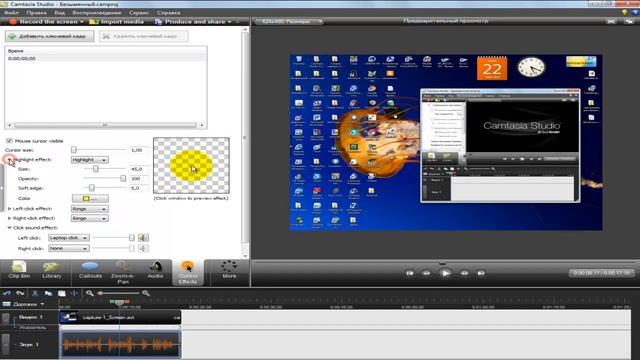Collapse the Highlight effect section
Viewport: 640px width, 360px height.
click(9, 160)
